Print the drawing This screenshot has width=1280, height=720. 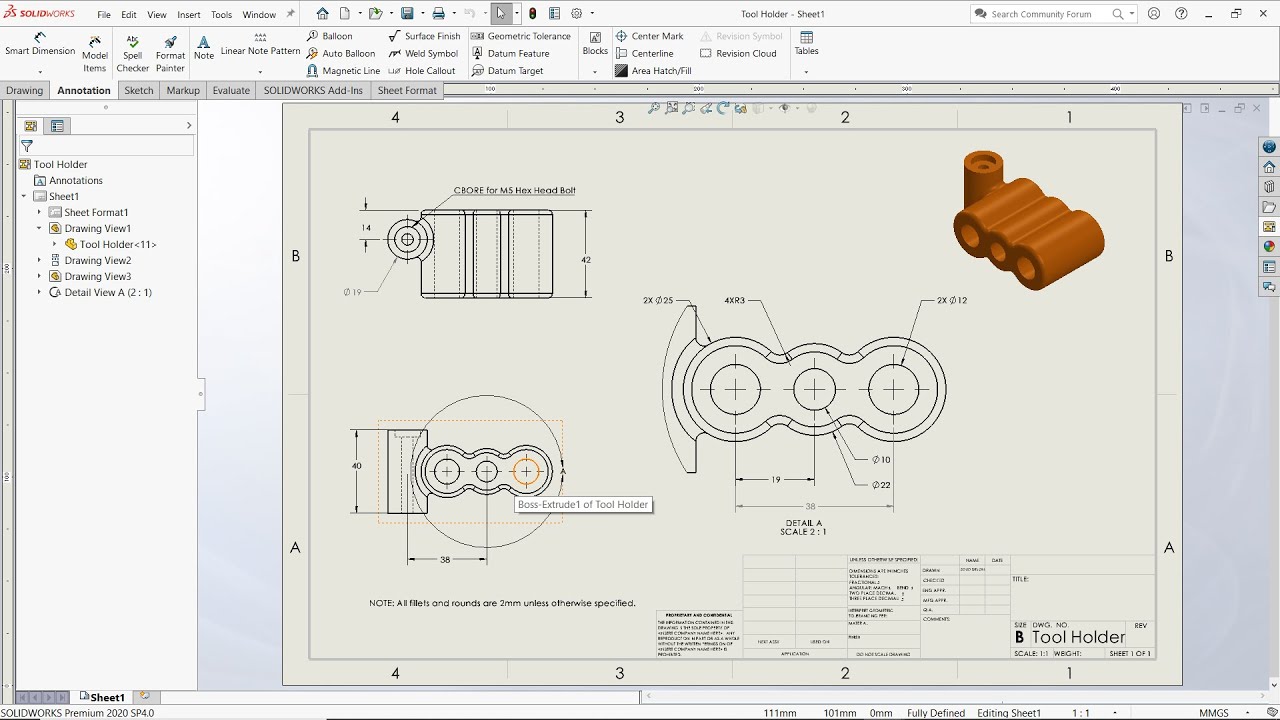(438, 14)
